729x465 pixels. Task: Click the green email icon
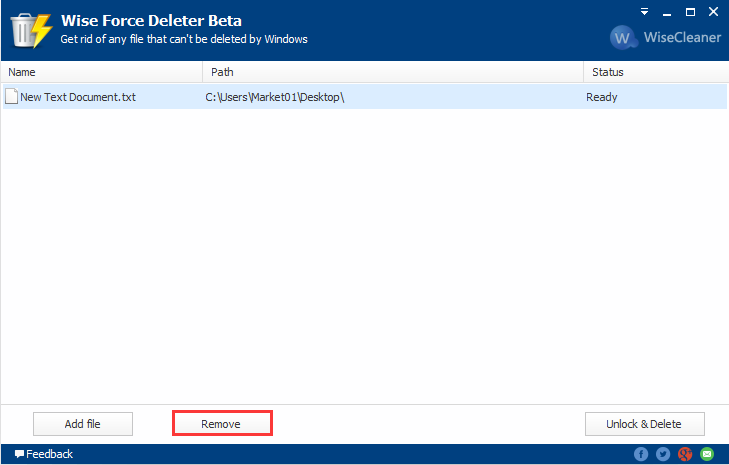707,454
